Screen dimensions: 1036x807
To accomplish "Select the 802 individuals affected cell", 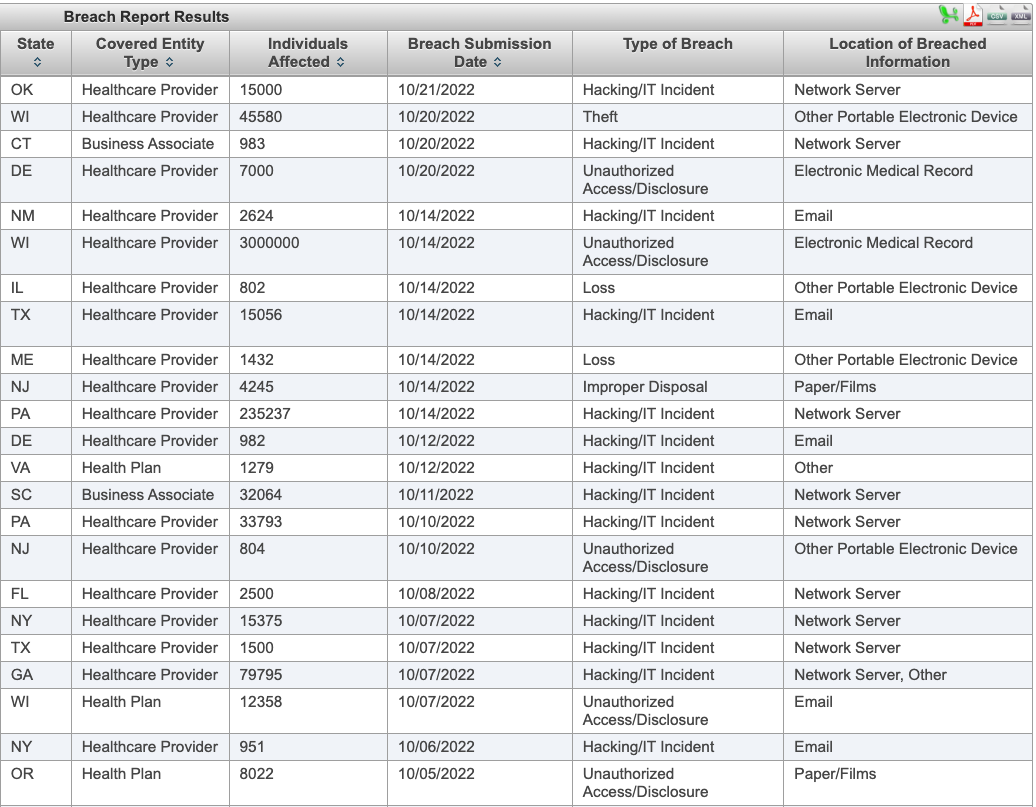I will 309,288.
